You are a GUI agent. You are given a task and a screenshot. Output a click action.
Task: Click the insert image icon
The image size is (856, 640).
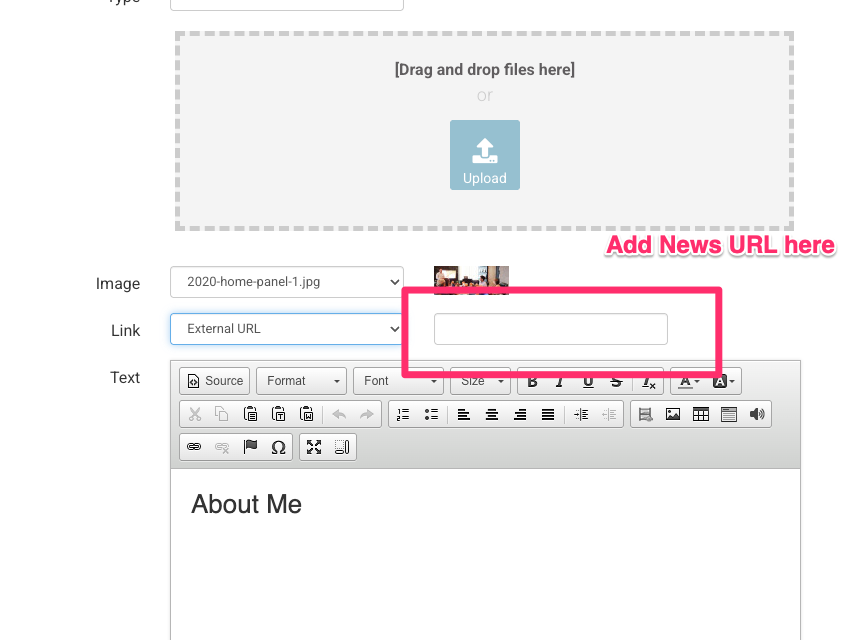coord(673,414)
